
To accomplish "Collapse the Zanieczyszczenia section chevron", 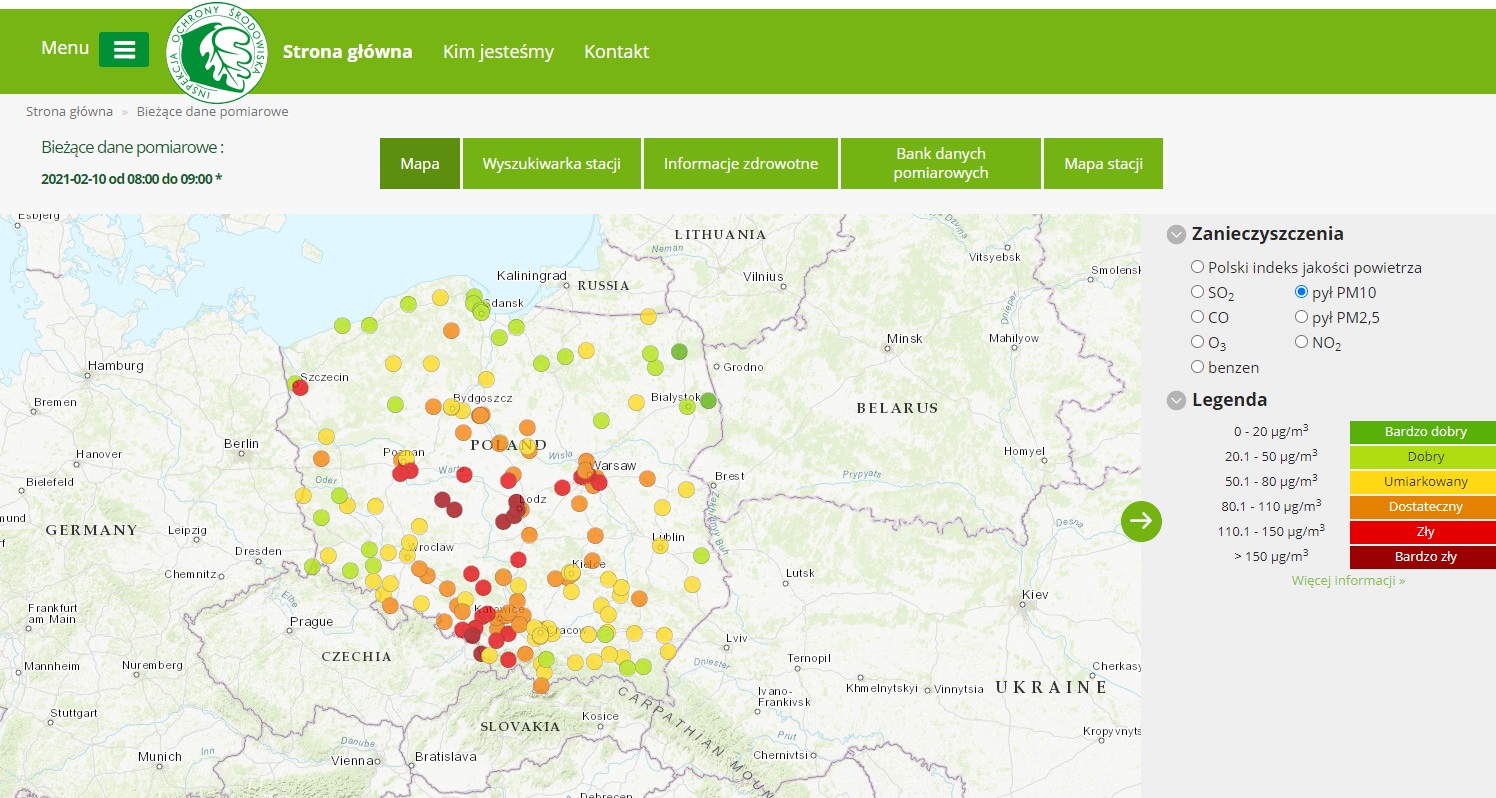I will 1176,235.
